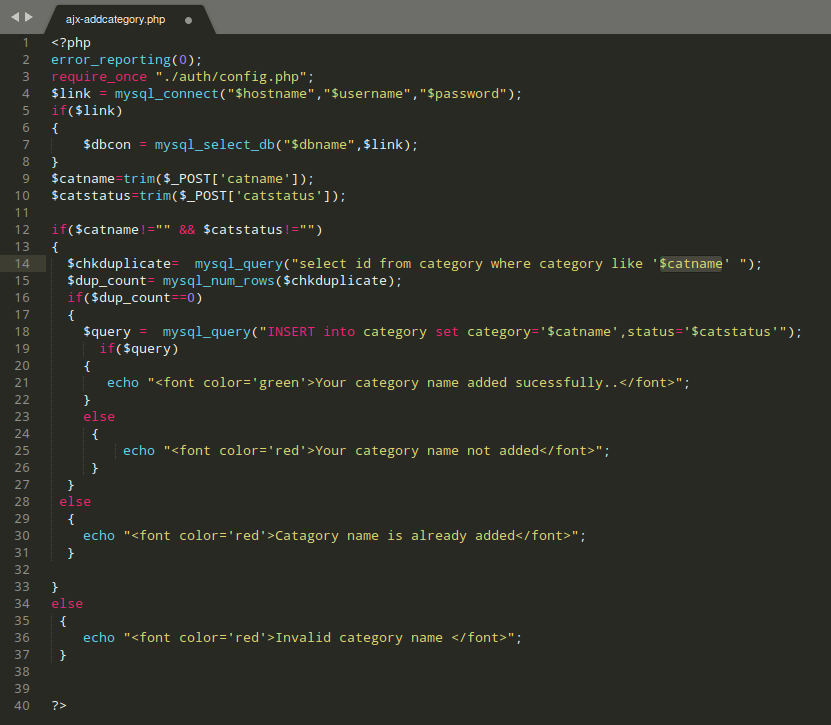
Task: Click the INSERT keyword in the query string
Action: point(291,332)
